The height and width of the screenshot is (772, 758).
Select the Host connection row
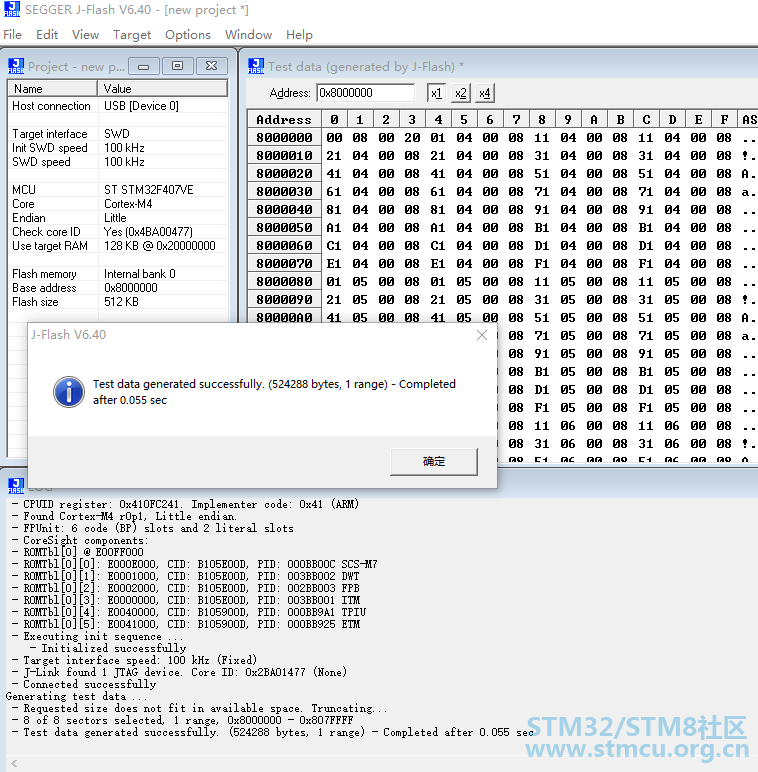[x=118, y=106]
